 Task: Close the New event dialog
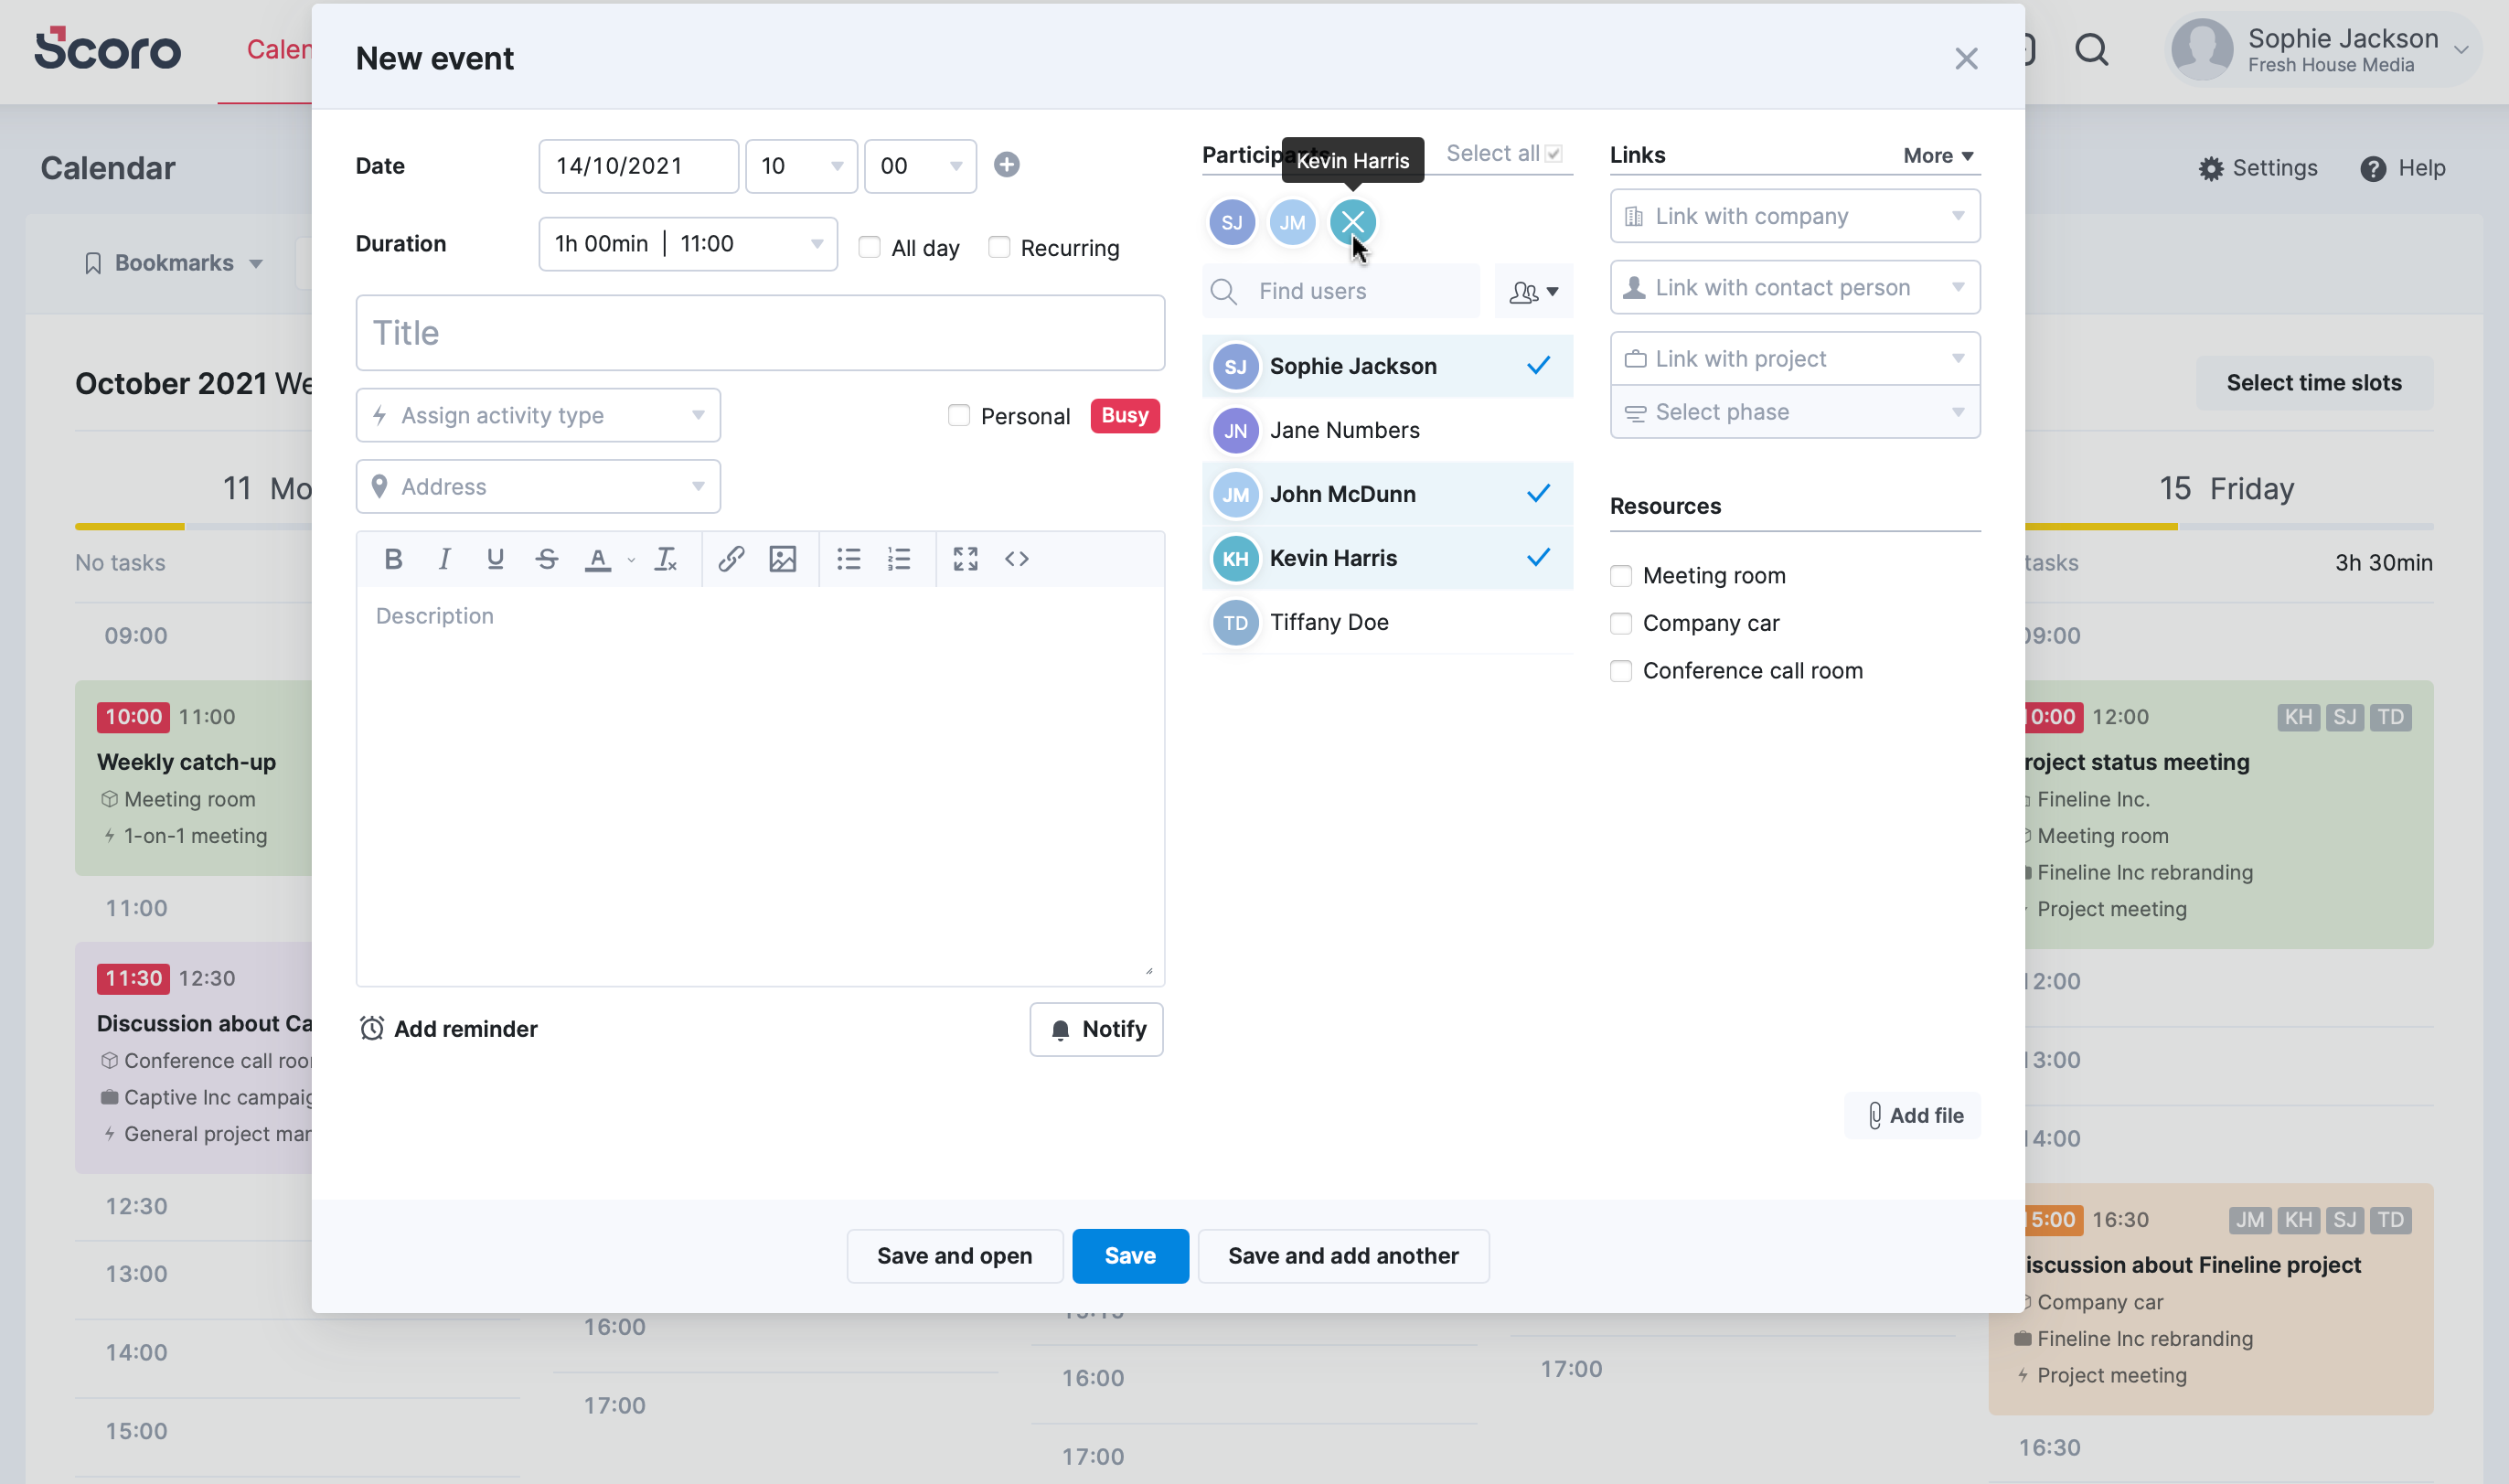tap(1966, 59)
